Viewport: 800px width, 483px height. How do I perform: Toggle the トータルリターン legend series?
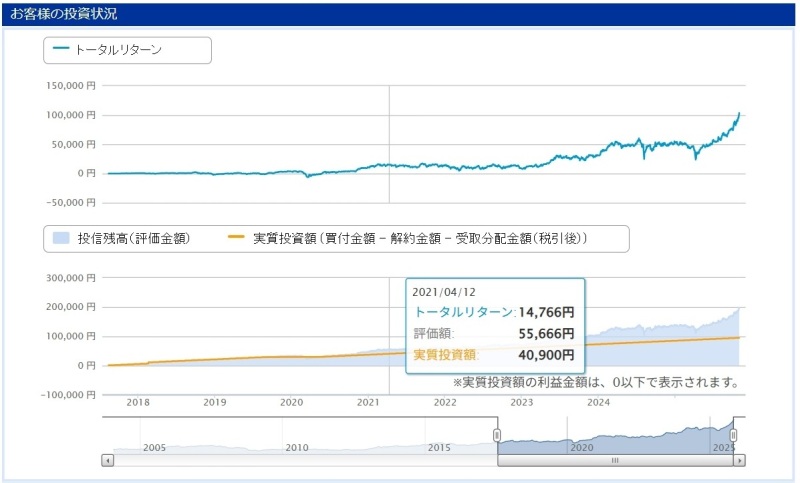pyautogui.click(x=118, y=49)
